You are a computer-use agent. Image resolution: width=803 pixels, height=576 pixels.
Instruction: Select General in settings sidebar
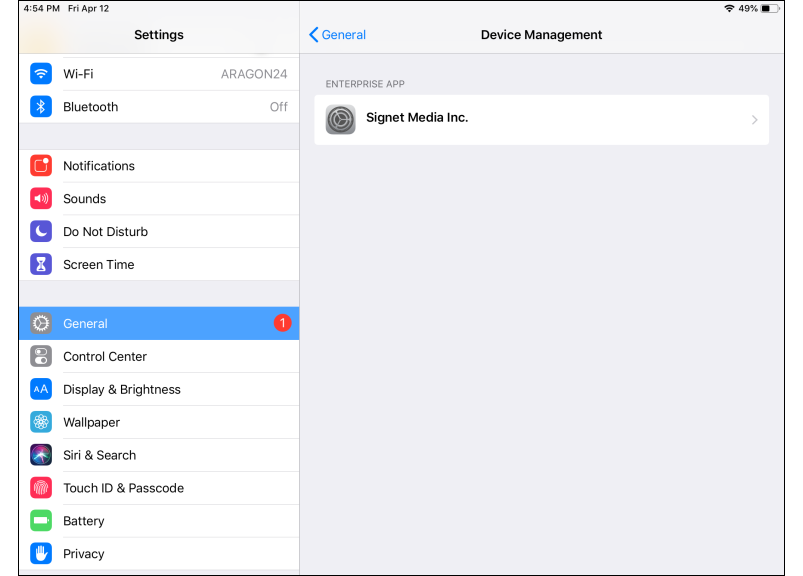tap(86, 324)
